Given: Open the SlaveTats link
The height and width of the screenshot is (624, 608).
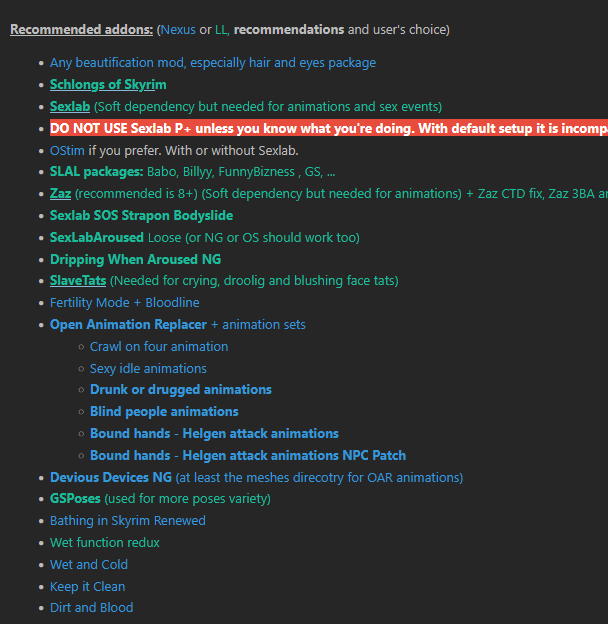Looking at the screenshot, I should pyautogui.click(x=78, y=281).
